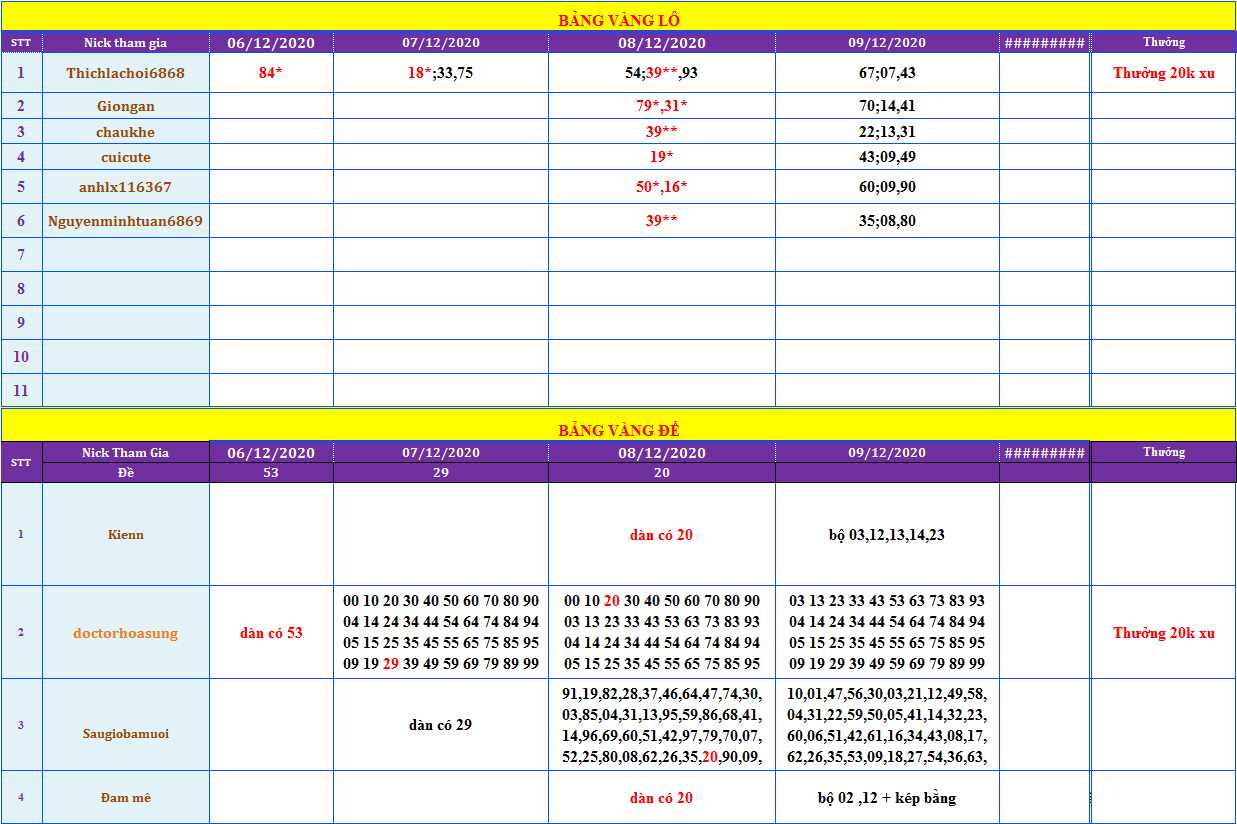Select "Nick Tham Gia" header in Đề table
The width and height of the screenshot is (1237, 824).
(126, 453)
